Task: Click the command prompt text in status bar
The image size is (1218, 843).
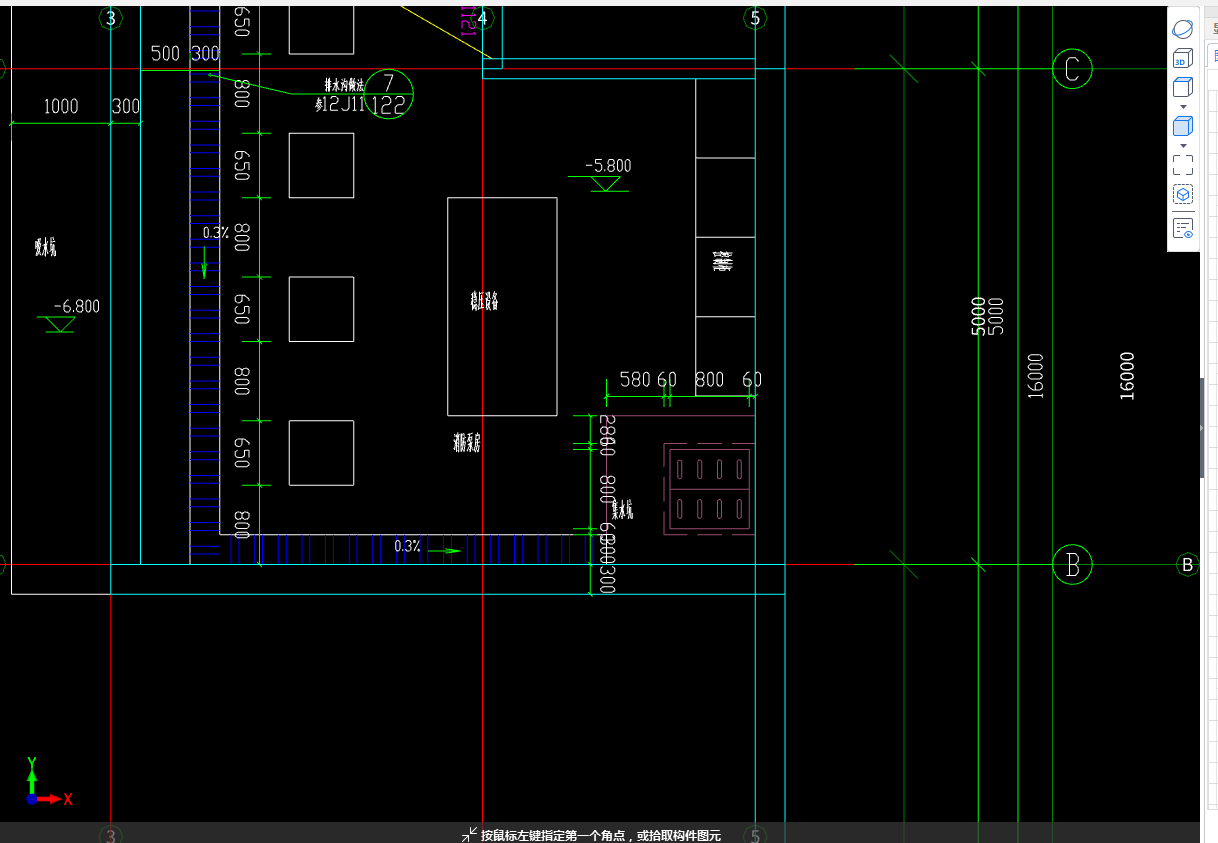Action: [600, 835]
